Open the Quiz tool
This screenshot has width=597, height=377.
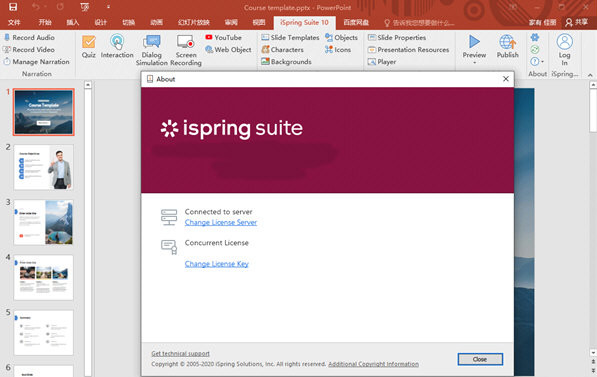[x=89, y=47]
